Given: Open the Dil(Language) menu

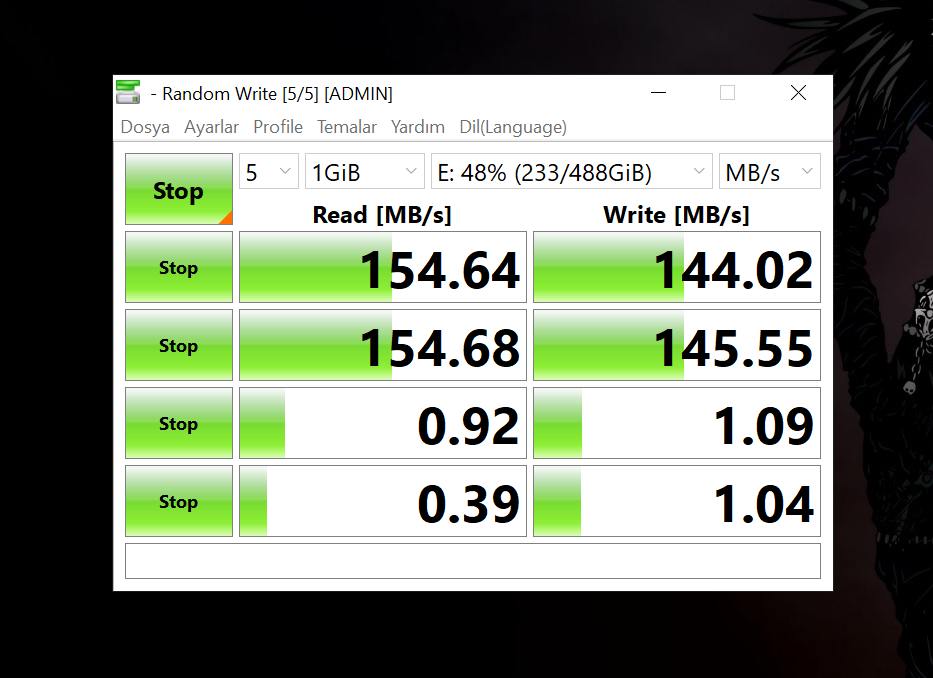Looking at the screenshot, I should coord(512,127).
